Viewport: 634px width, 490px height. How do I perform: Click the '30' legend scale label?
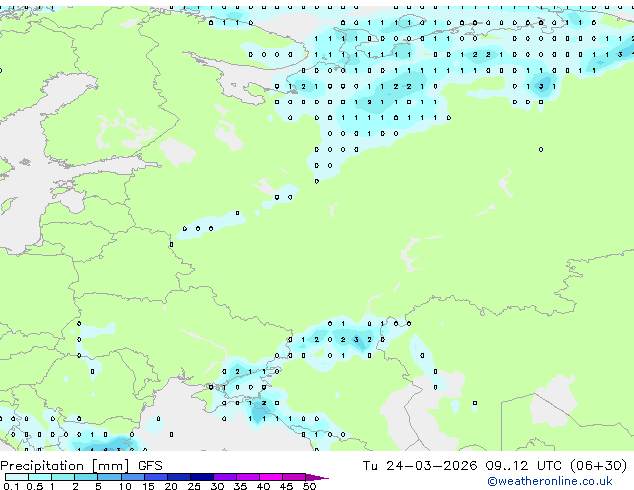coord(217,486)
